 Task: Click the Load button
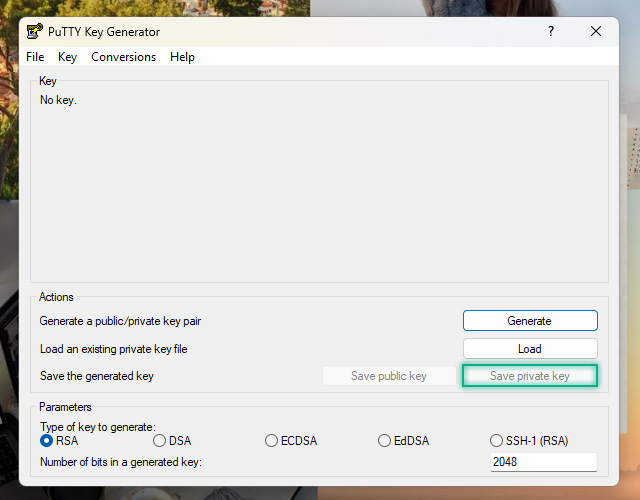(530, 349)
